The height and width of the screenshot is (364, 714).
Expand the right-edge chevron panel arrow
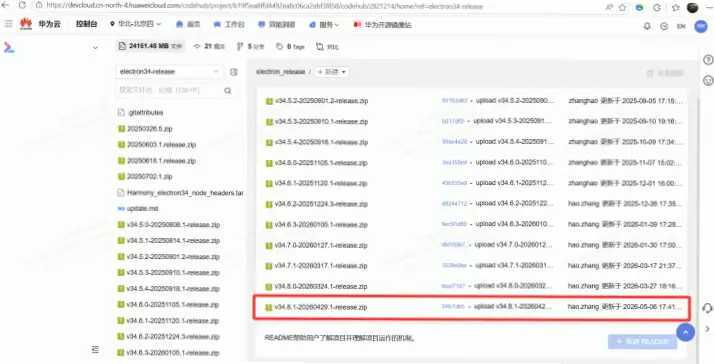pyautogui.click(x=707, y=328)
